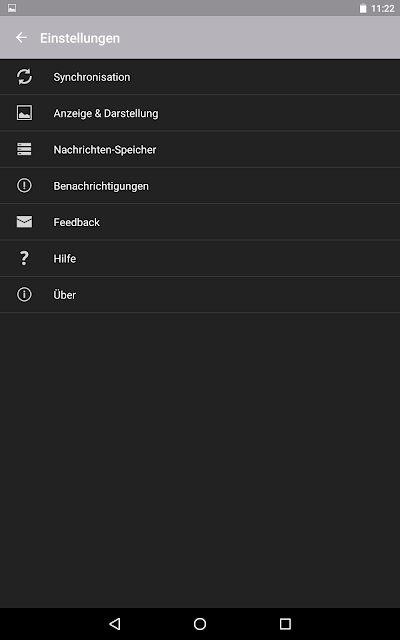Open Benachrichtigungen settings
Screen dimensions: 400x640
200,186
